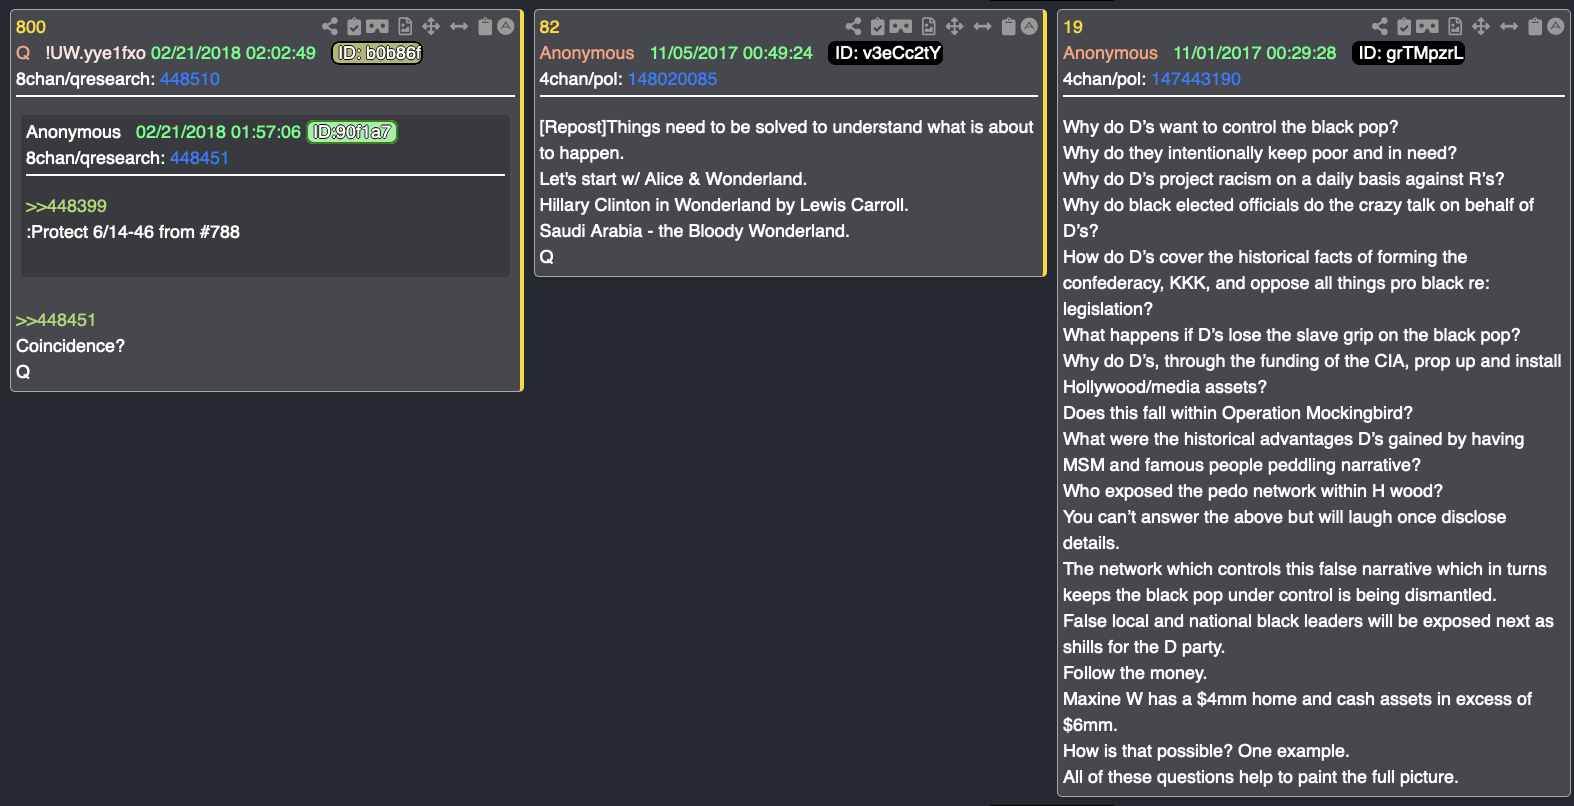
Task: Follow the >>448399 reply reference
Action: coord(66,206)
